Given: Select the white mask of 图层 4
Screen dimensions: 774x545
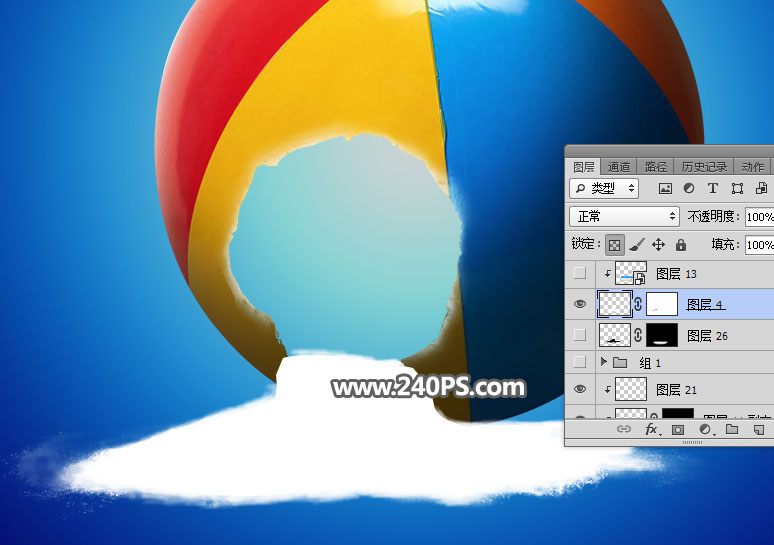Looking at the screenshot, I should [x=661, y=304].
